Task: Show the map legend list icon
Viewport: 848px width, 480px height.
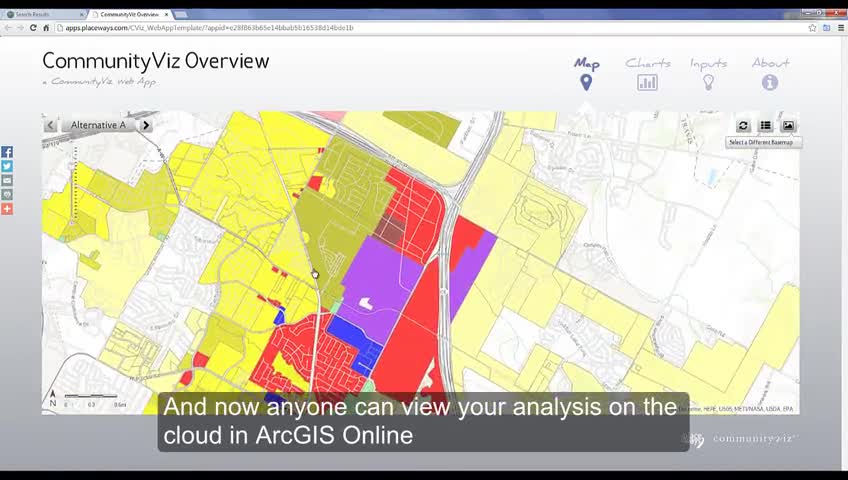Action: [765, 125]
